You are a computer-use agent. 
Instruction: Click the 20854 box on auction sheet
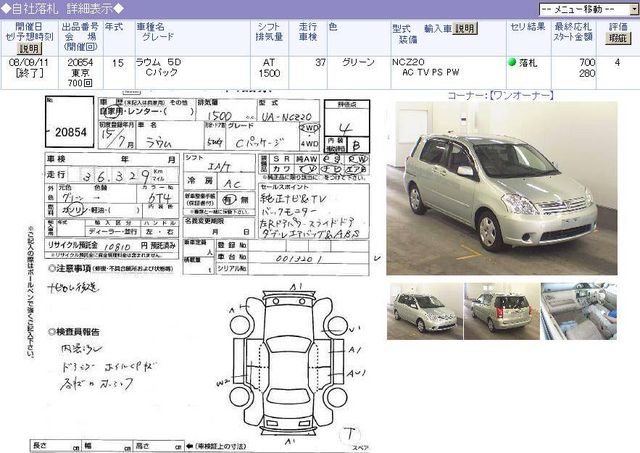coord(69,122)
